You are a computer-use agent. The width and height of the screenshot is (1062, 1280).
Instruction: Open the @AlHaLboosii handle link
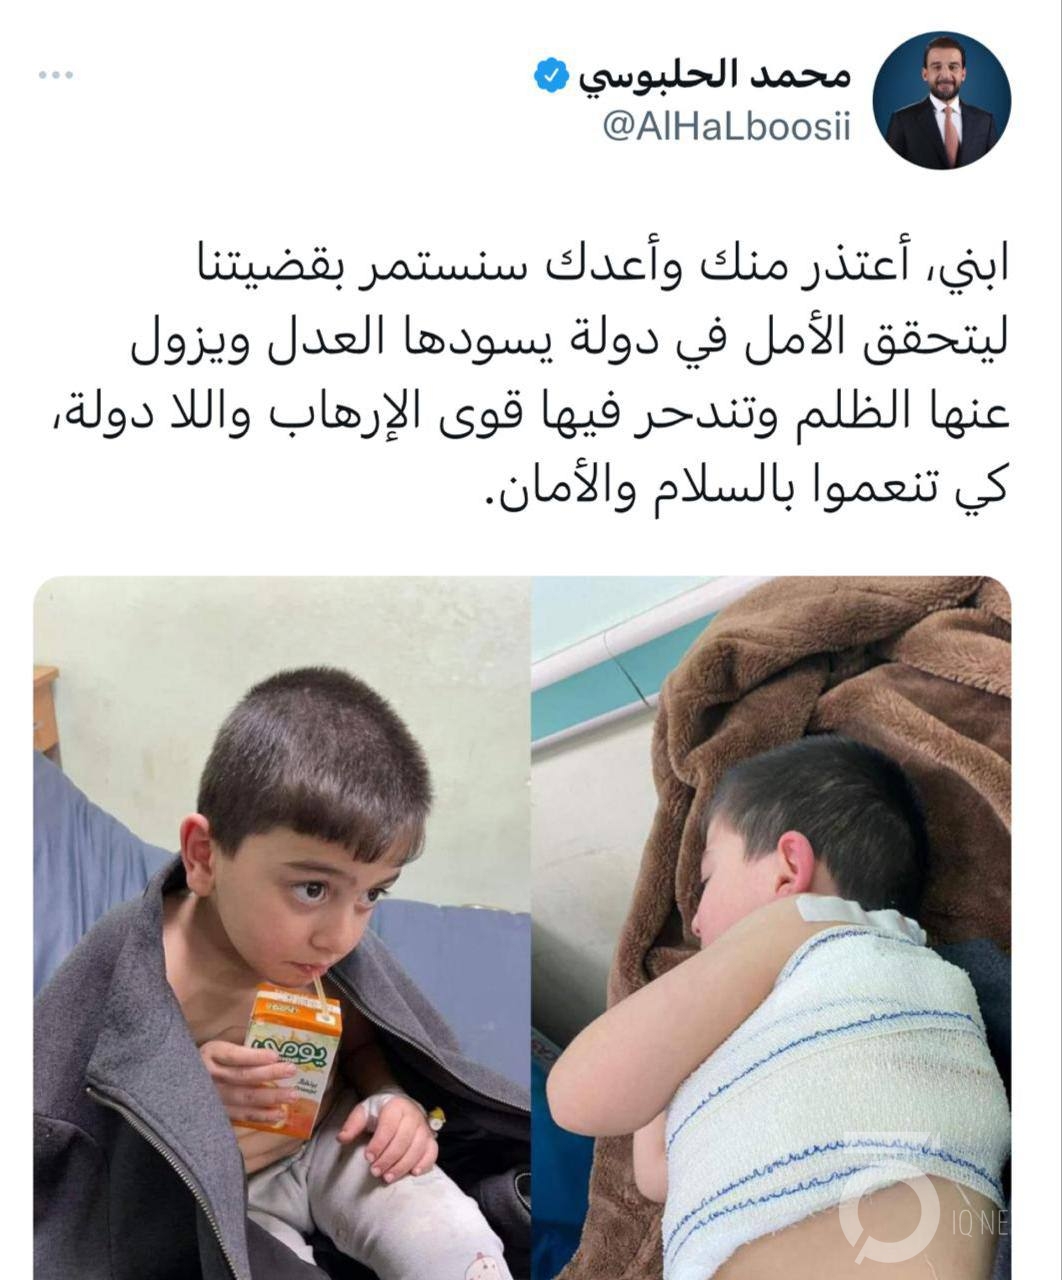[726, 129]
